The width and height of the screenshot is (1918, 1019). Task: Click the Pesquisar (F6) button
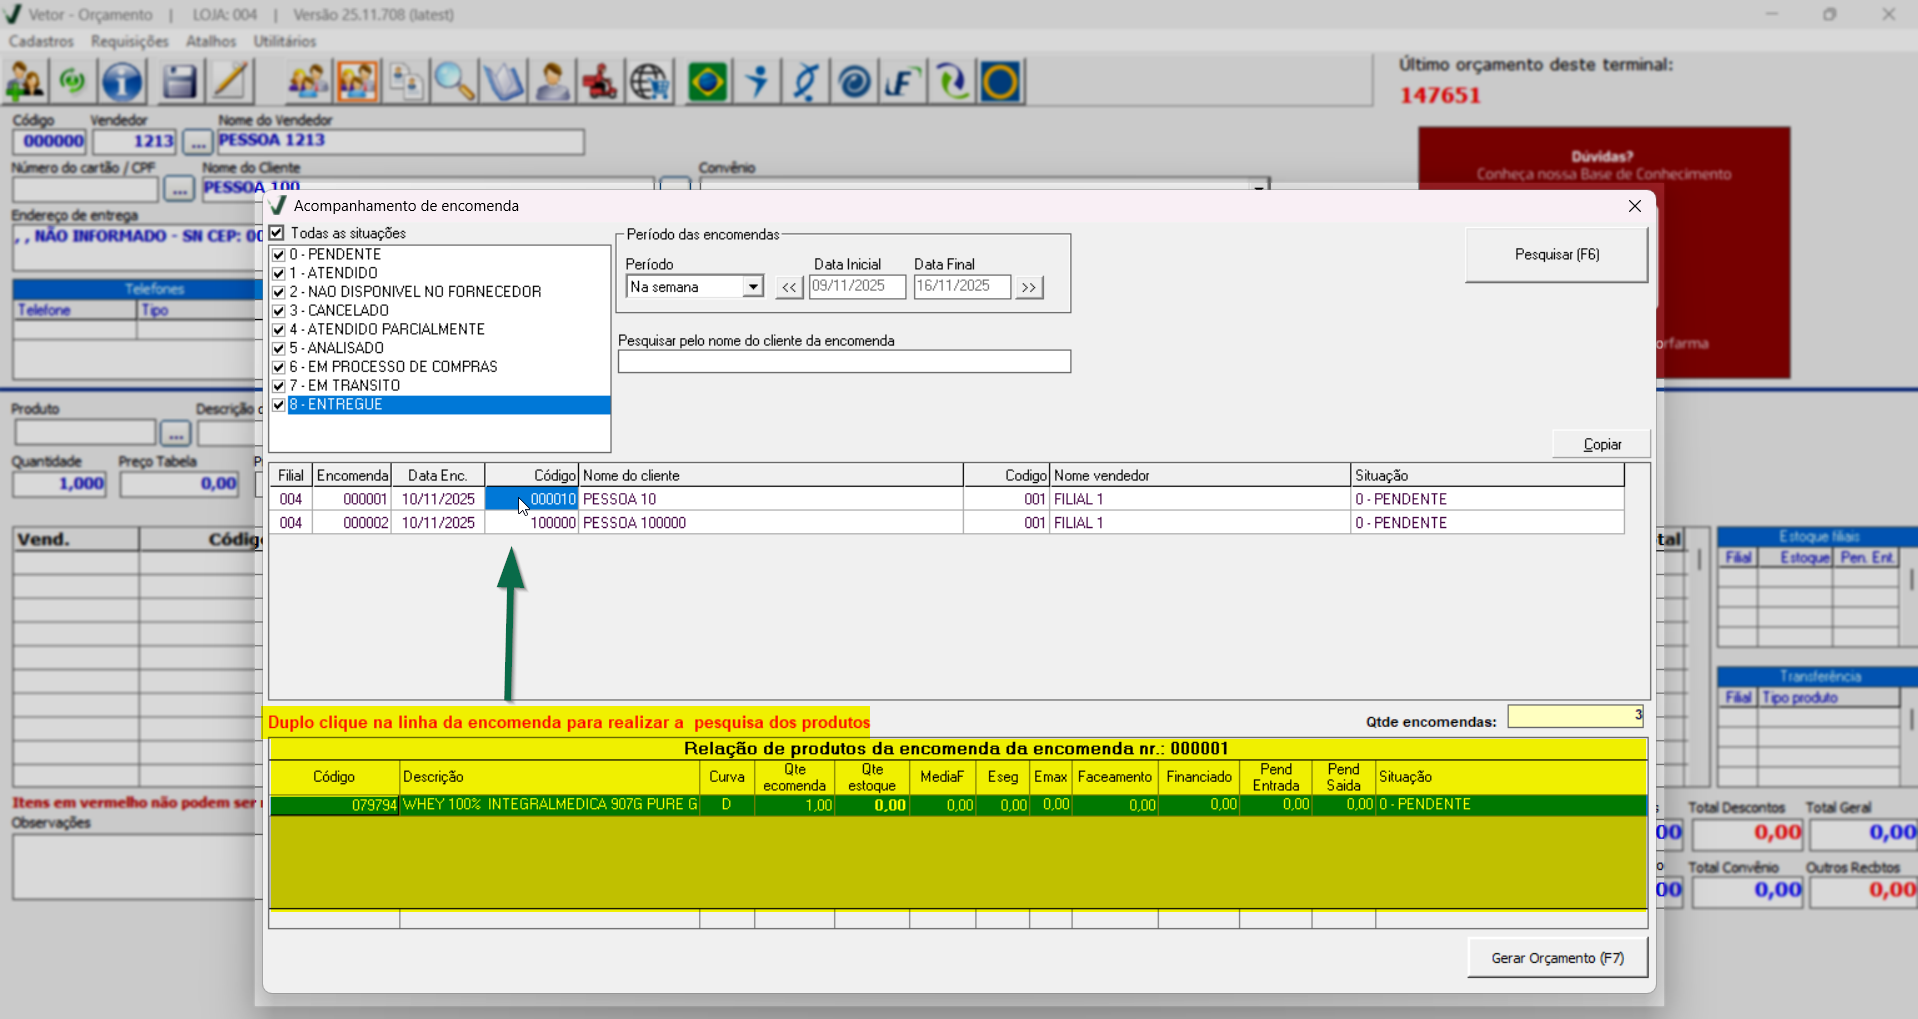[x=1556, y=255]
